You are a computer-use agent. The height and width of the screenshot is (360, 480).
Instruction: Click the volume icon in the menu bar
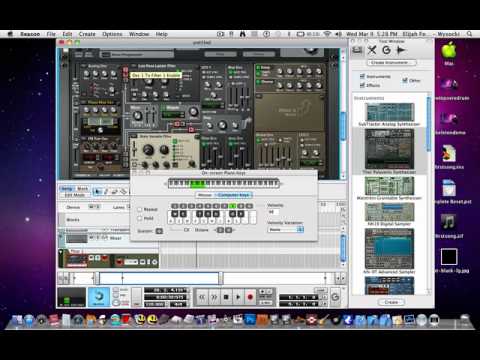(x=338, y=34)
